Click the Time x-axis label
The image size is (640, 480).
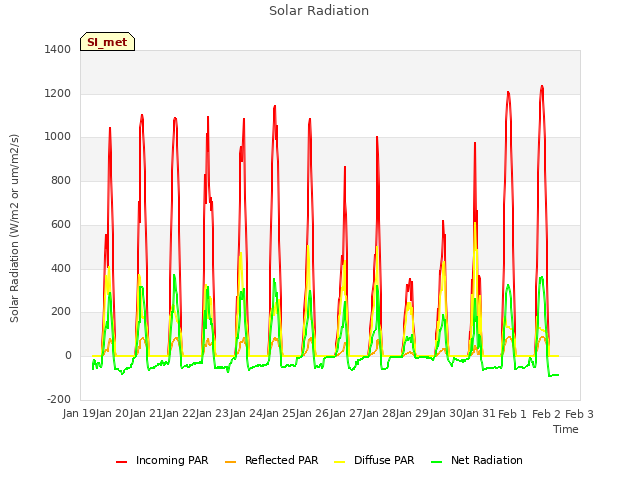tap(566, 429)
